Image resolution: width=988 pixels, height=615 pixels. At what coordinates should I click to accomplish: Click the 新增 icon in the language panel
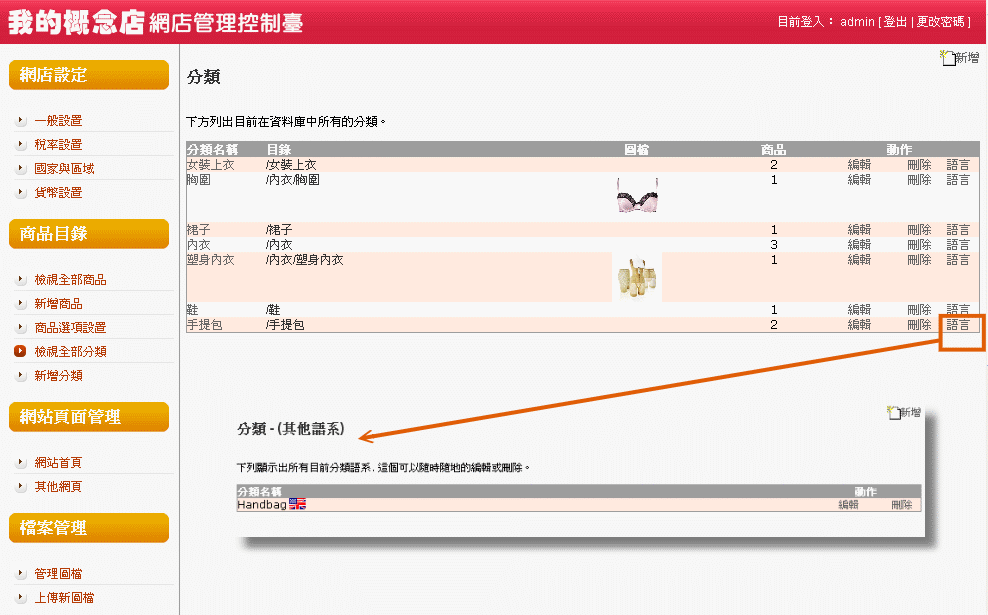coord(894,412)
